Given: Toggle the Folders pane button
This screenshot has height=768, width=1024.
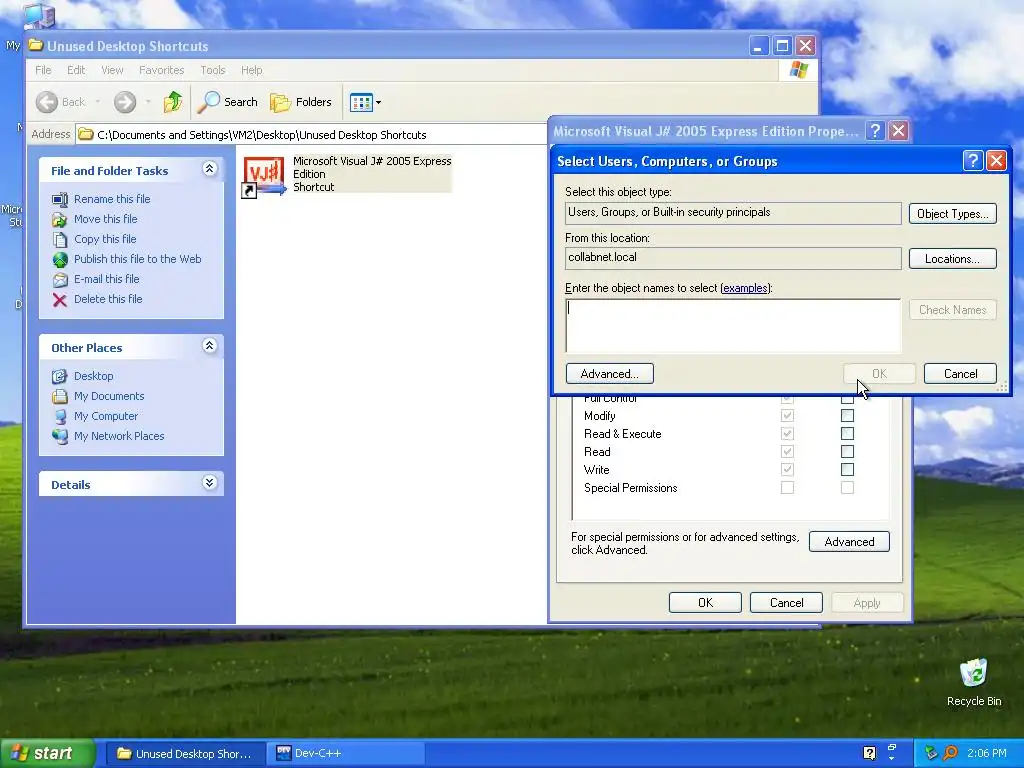Looking at the screenshot, I should (301, 102).
